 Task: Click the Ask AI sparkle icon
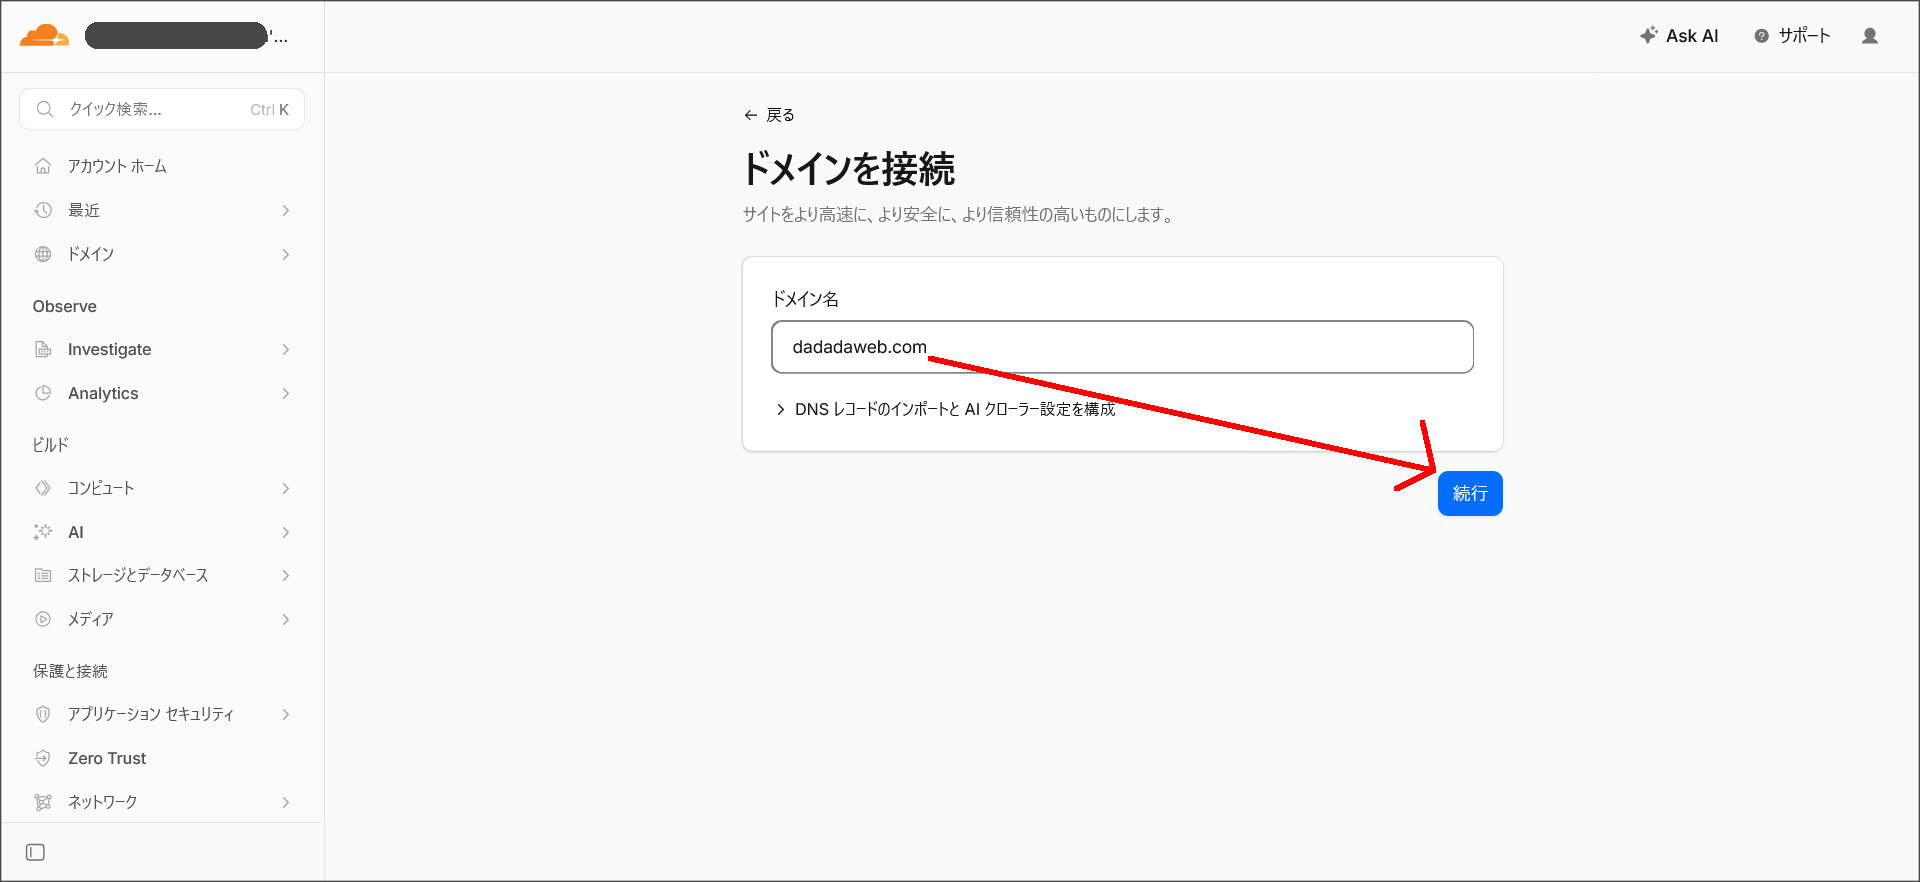pyautogui.click(x=1649, y=36)
